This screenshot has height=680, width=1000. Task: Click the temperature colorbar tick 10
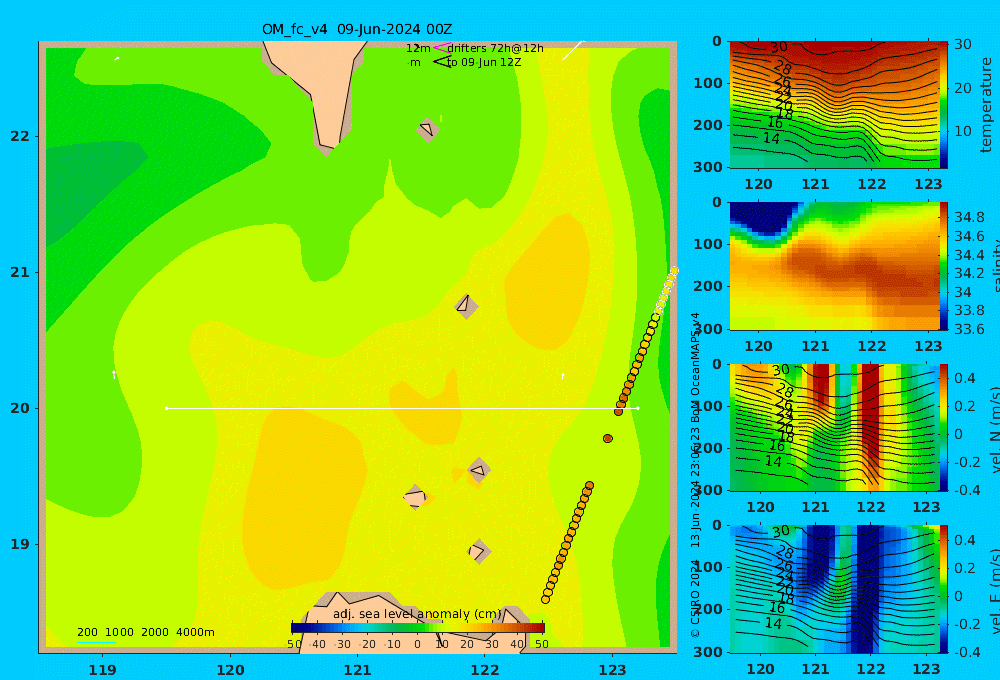pos(962,131)
